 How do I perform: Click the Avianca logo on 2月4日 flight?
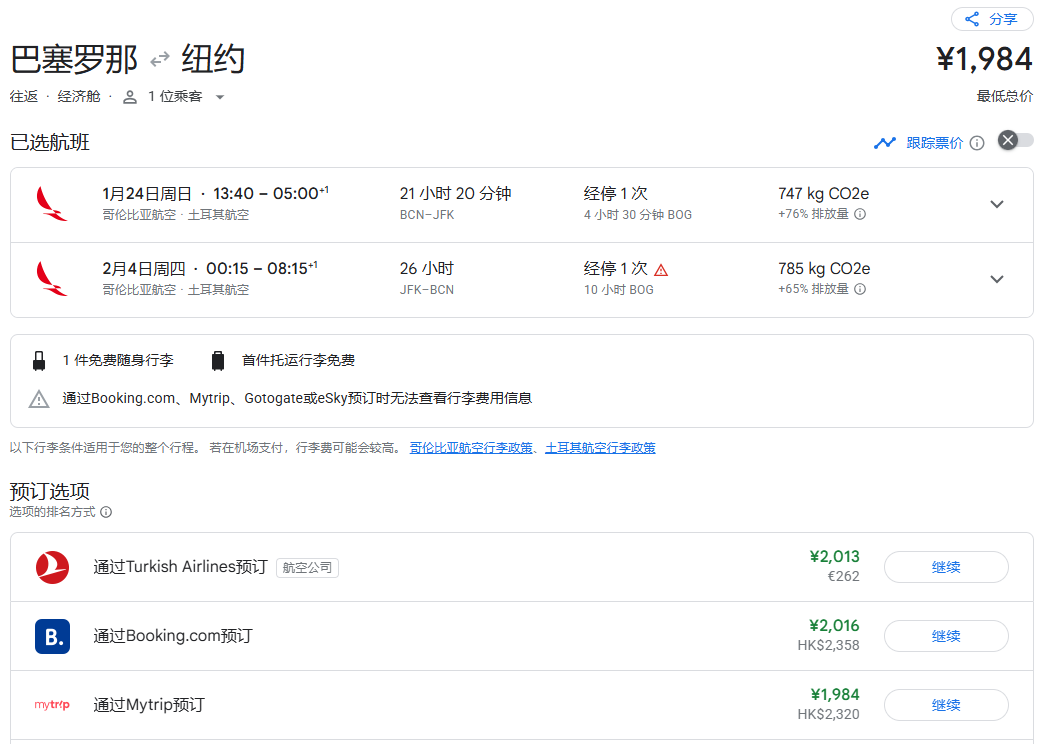tap(51, 279)
